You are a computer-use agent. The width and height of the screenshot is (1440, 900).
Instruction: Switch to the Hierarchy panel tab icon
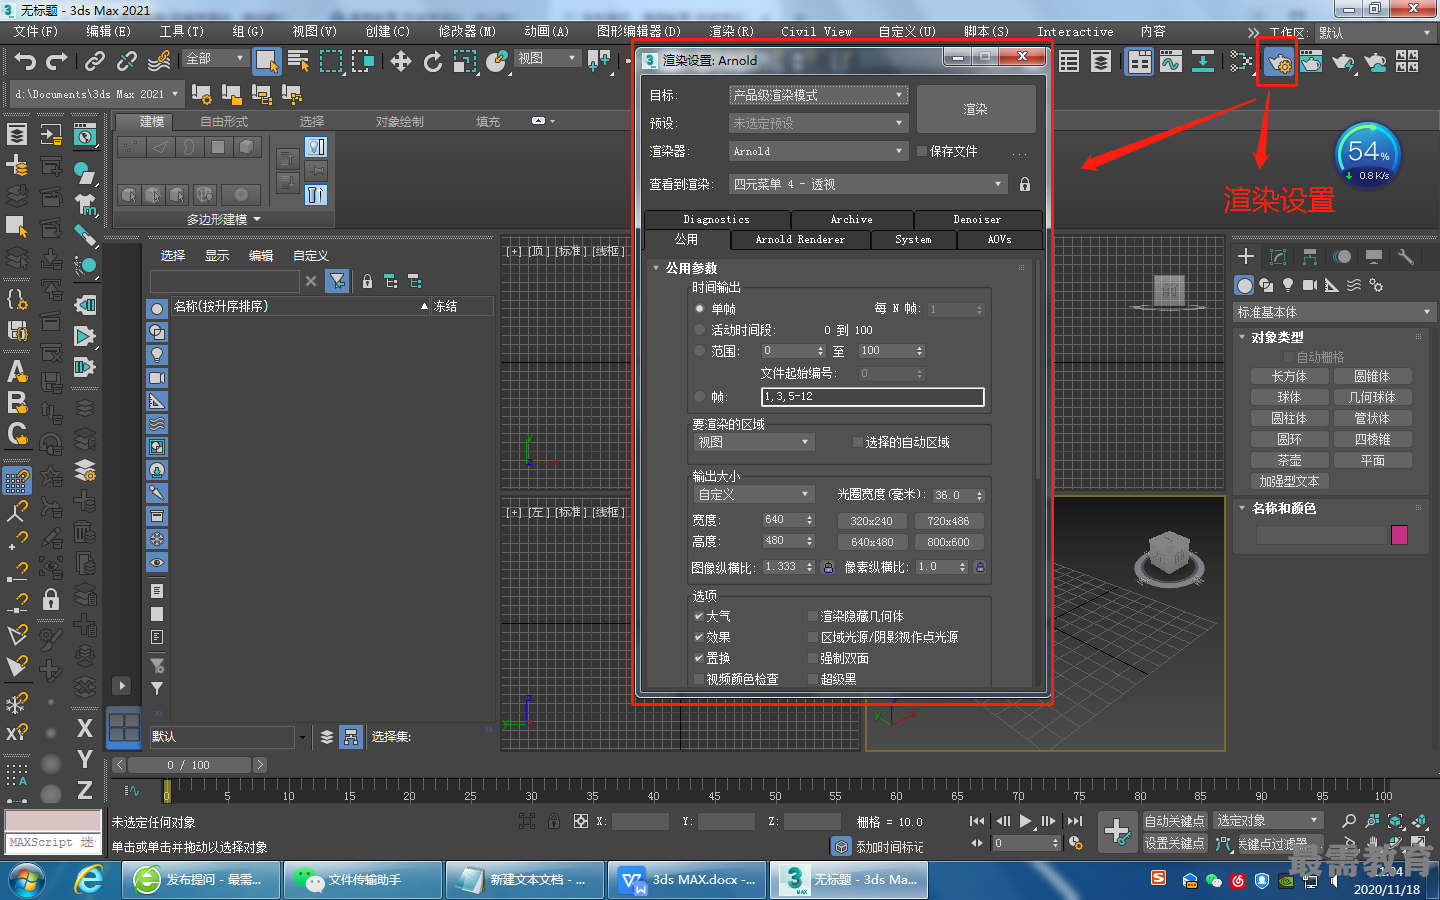pyautogui.click(x=1309, y=257)
